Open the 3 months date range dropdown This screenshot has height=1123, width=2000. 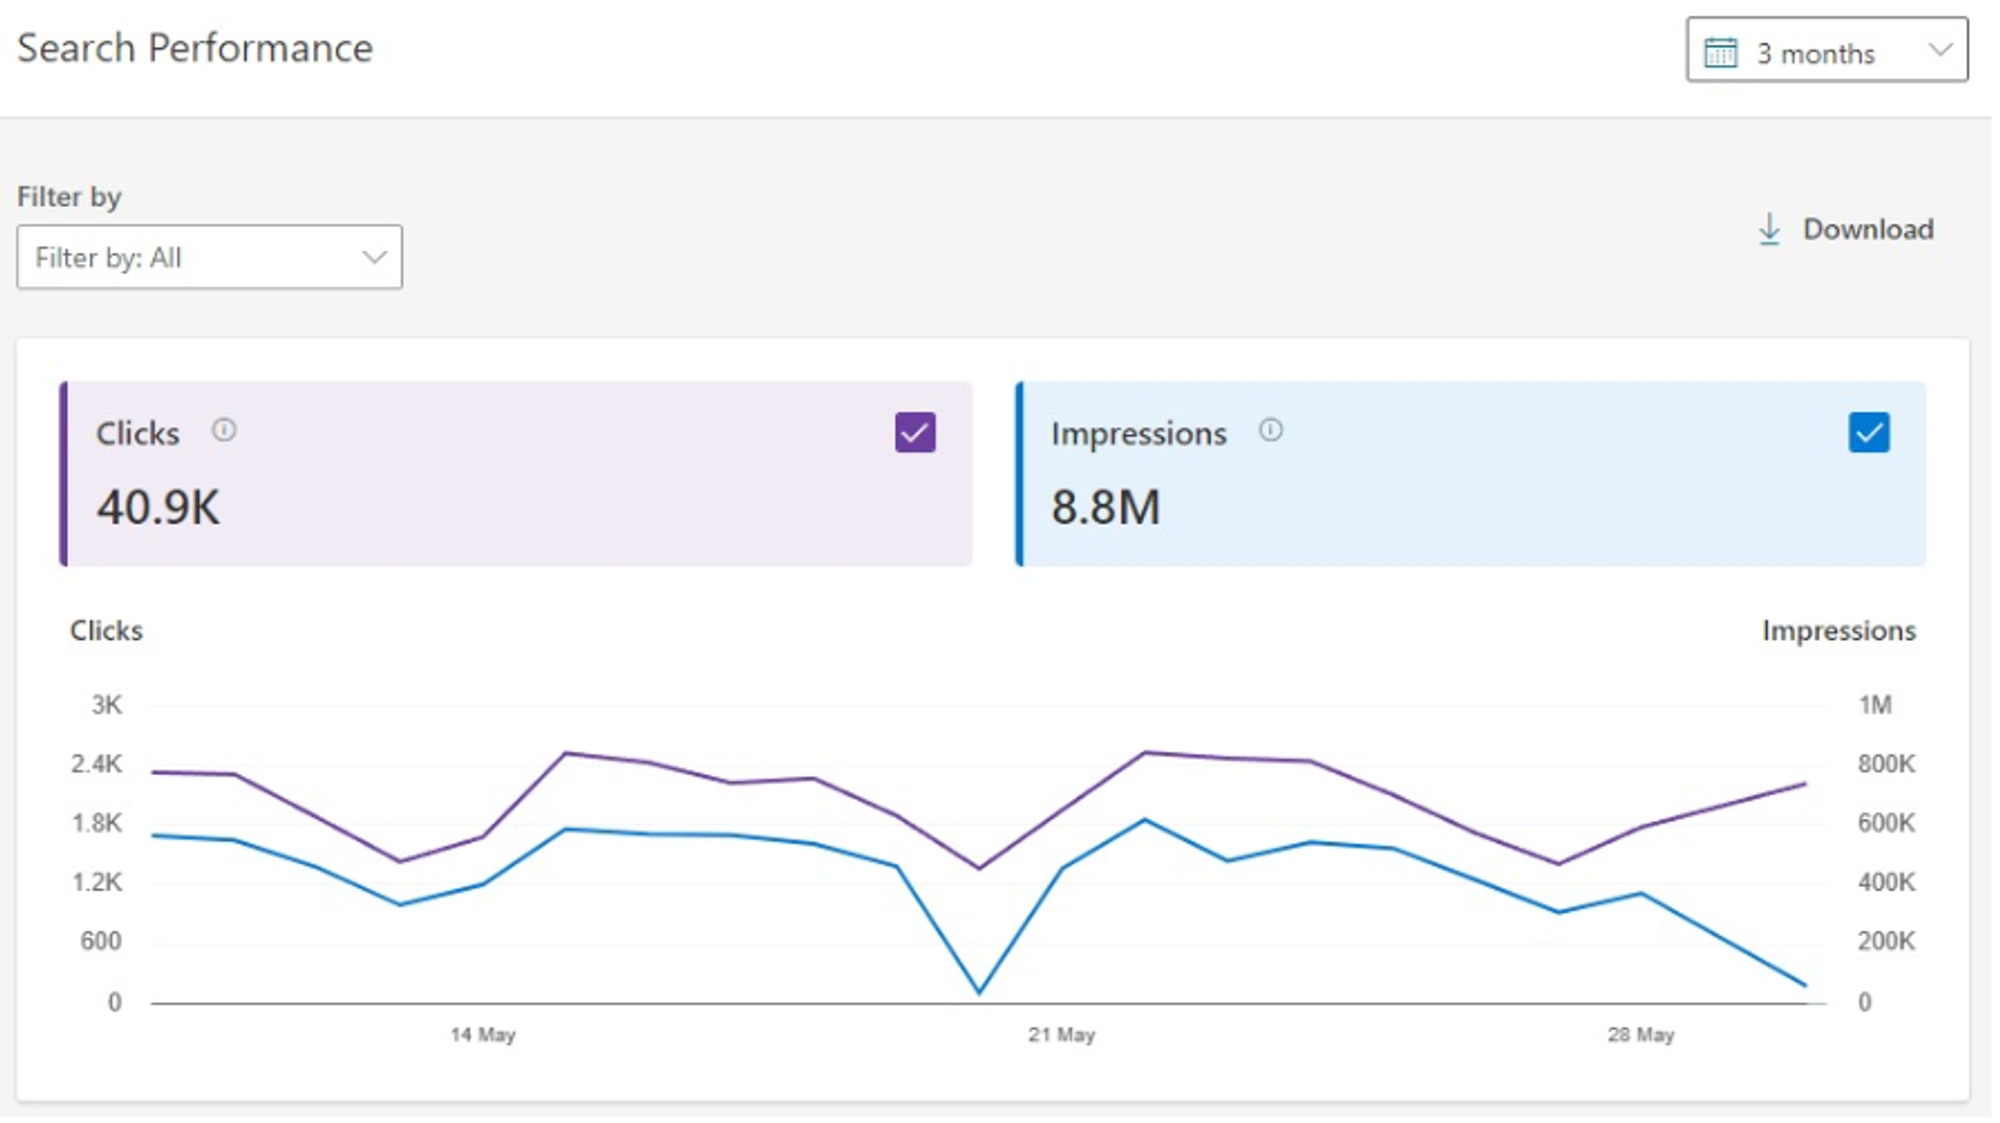[x=1826, y=50]
